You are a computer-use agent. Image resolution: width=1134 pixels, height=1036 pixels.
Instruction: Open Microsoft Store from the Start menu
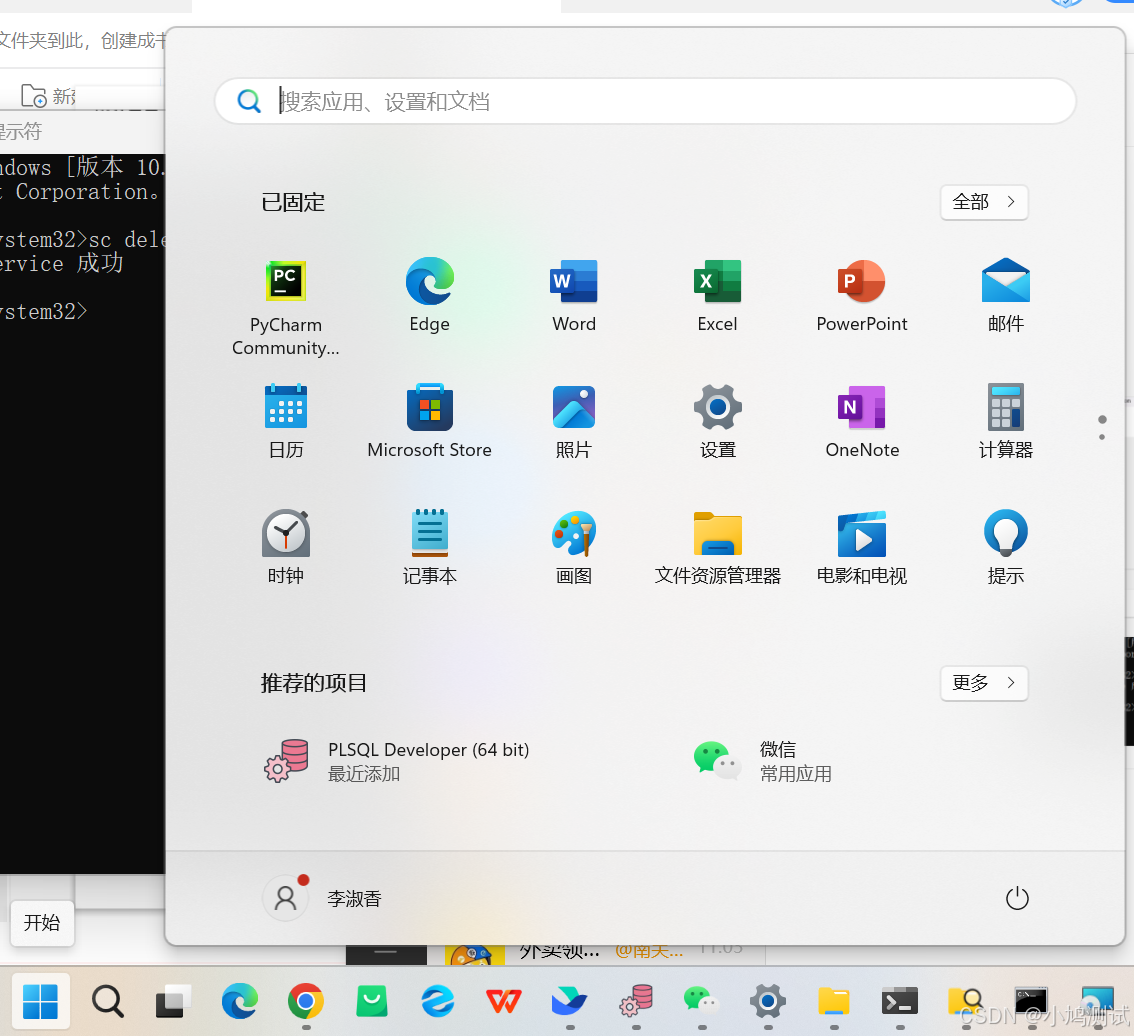[429, 420]
